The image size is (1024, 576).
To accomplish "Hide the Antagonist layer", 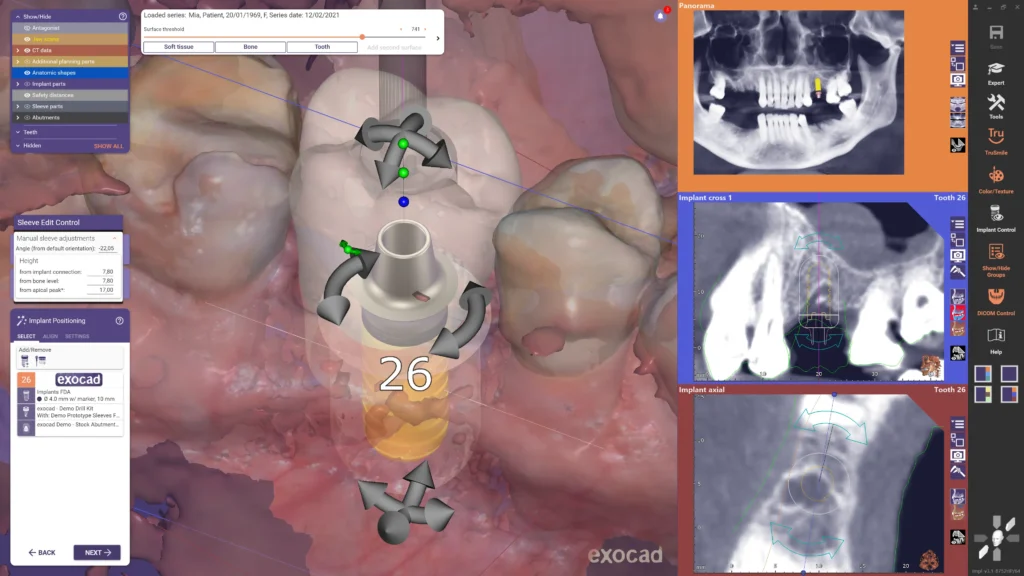I will [26, 28].
